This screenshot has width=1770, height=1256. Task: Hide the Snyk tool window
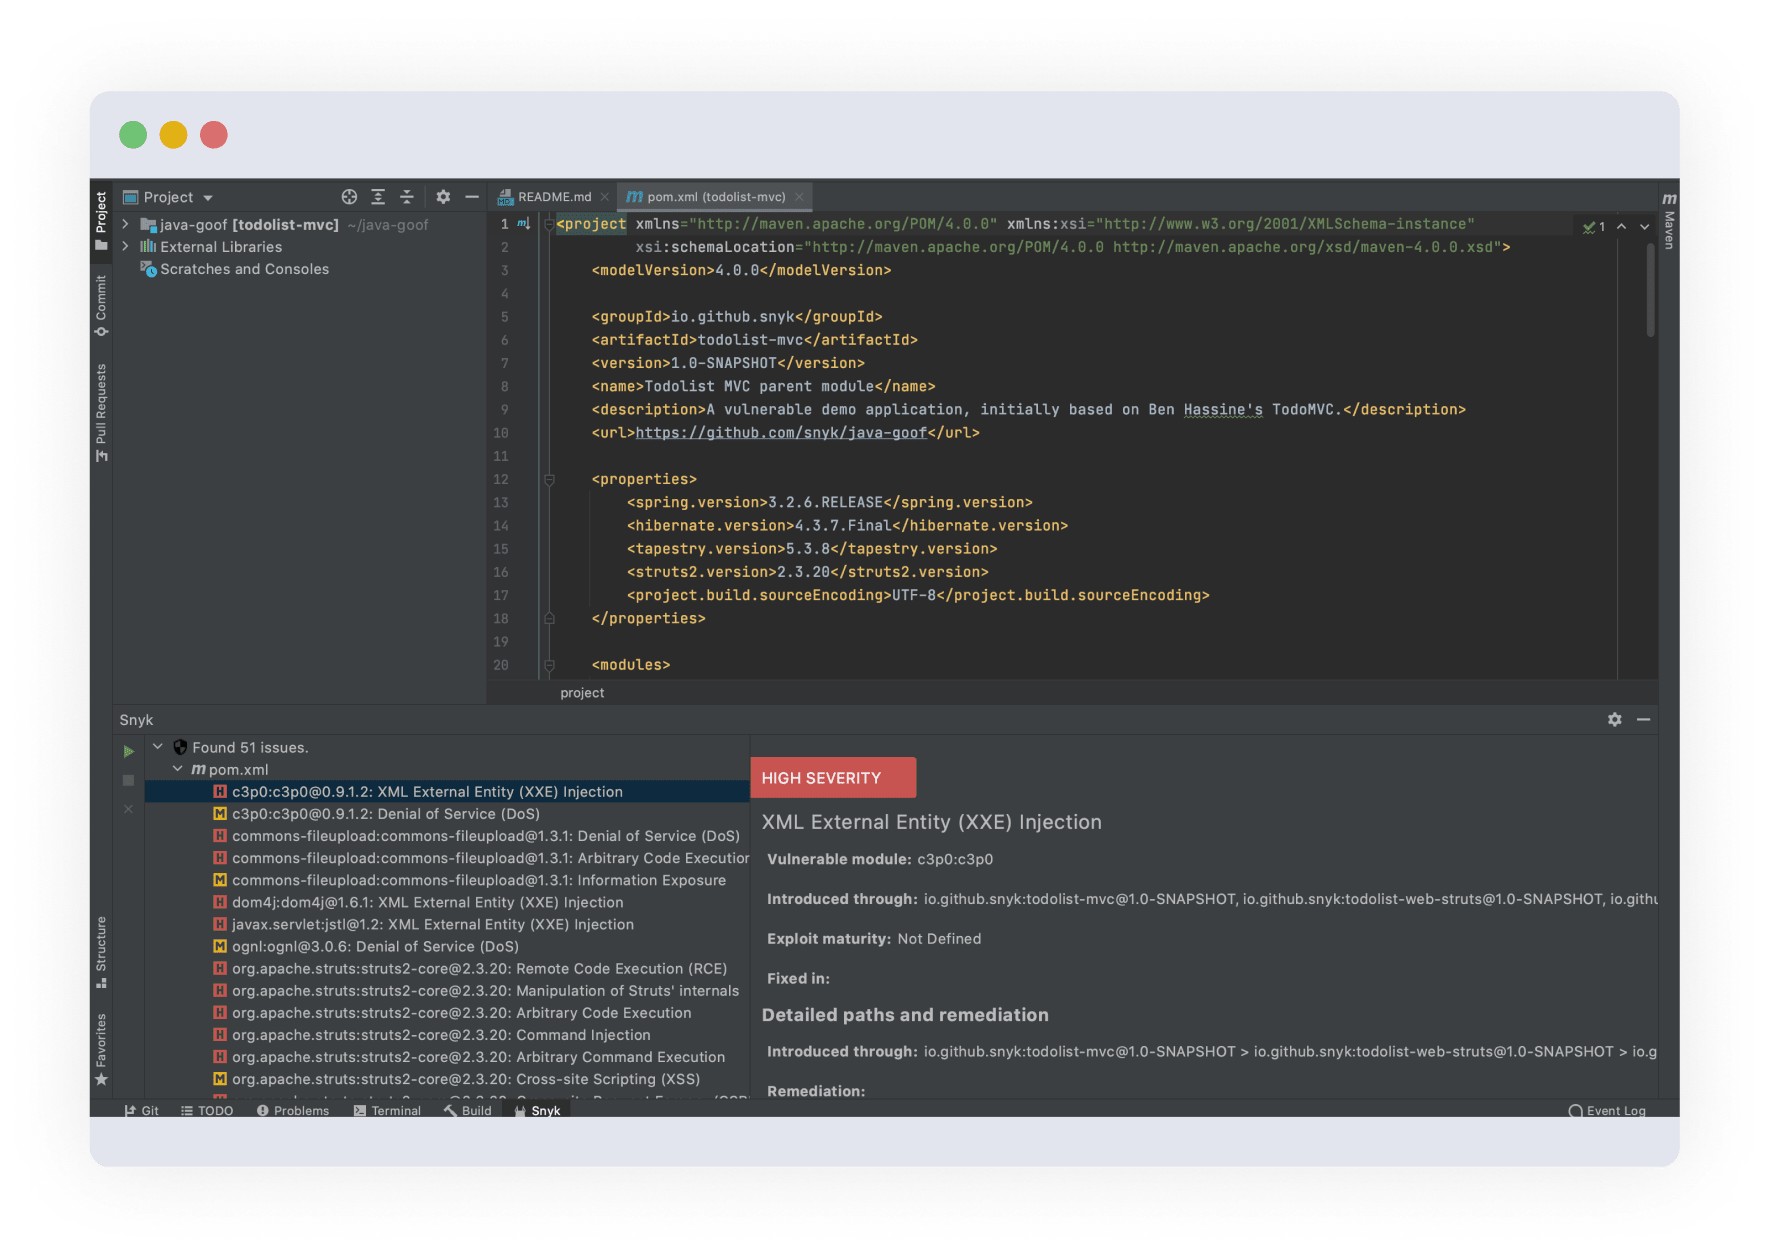[x=1643, y=720]
